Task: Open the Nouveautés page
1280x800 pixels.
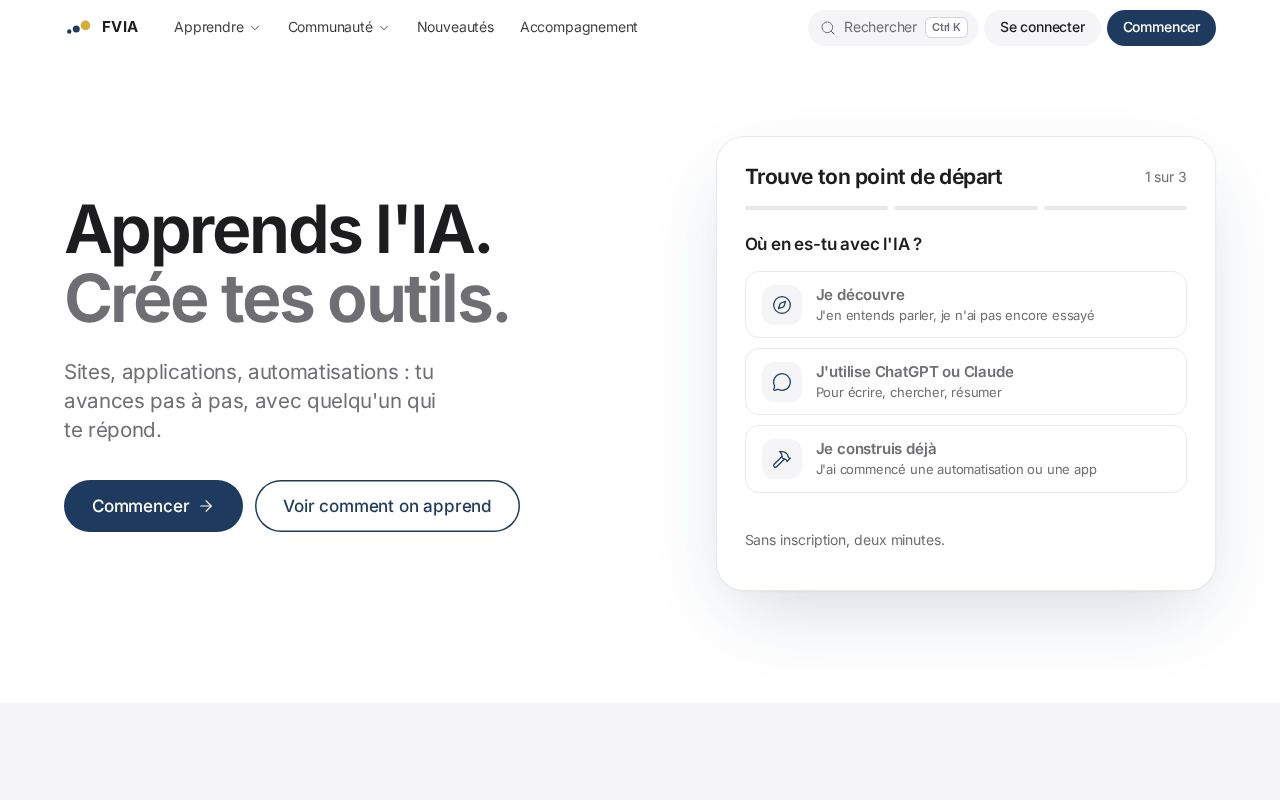Action: click(x=455, y=27)
